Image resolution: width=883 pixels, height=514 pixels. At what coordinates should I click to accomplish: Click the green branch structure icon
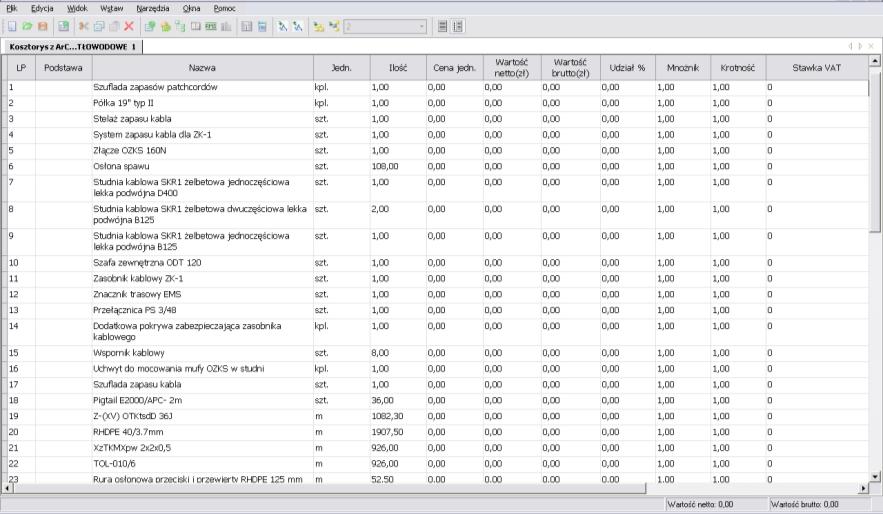pyautogui.click(x=334, y=26)
